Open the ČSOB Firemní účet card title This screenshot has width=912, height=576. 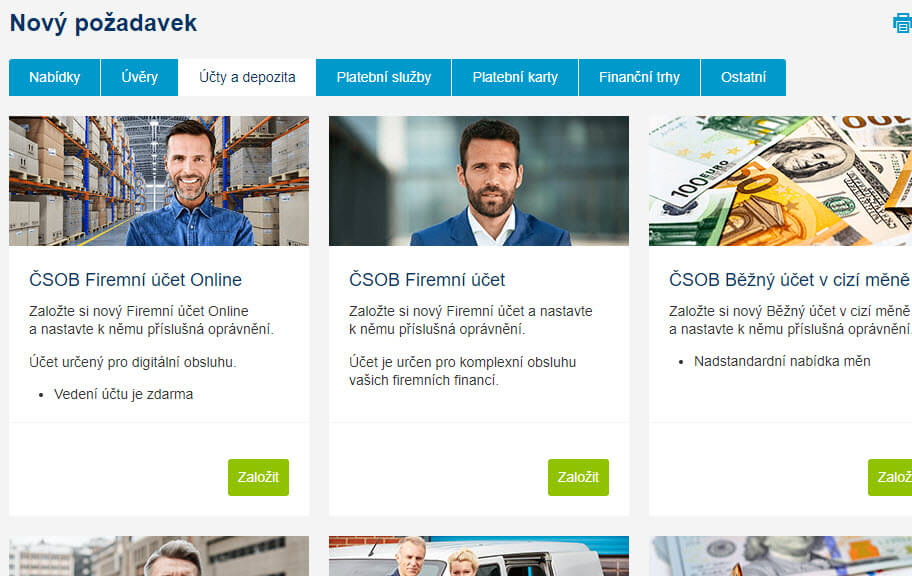point(427,280)
